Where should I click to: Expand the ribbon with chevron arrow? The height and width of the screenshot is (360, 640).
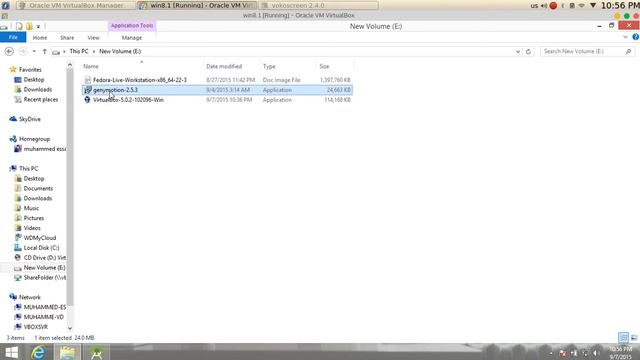[x=625, y=37]
